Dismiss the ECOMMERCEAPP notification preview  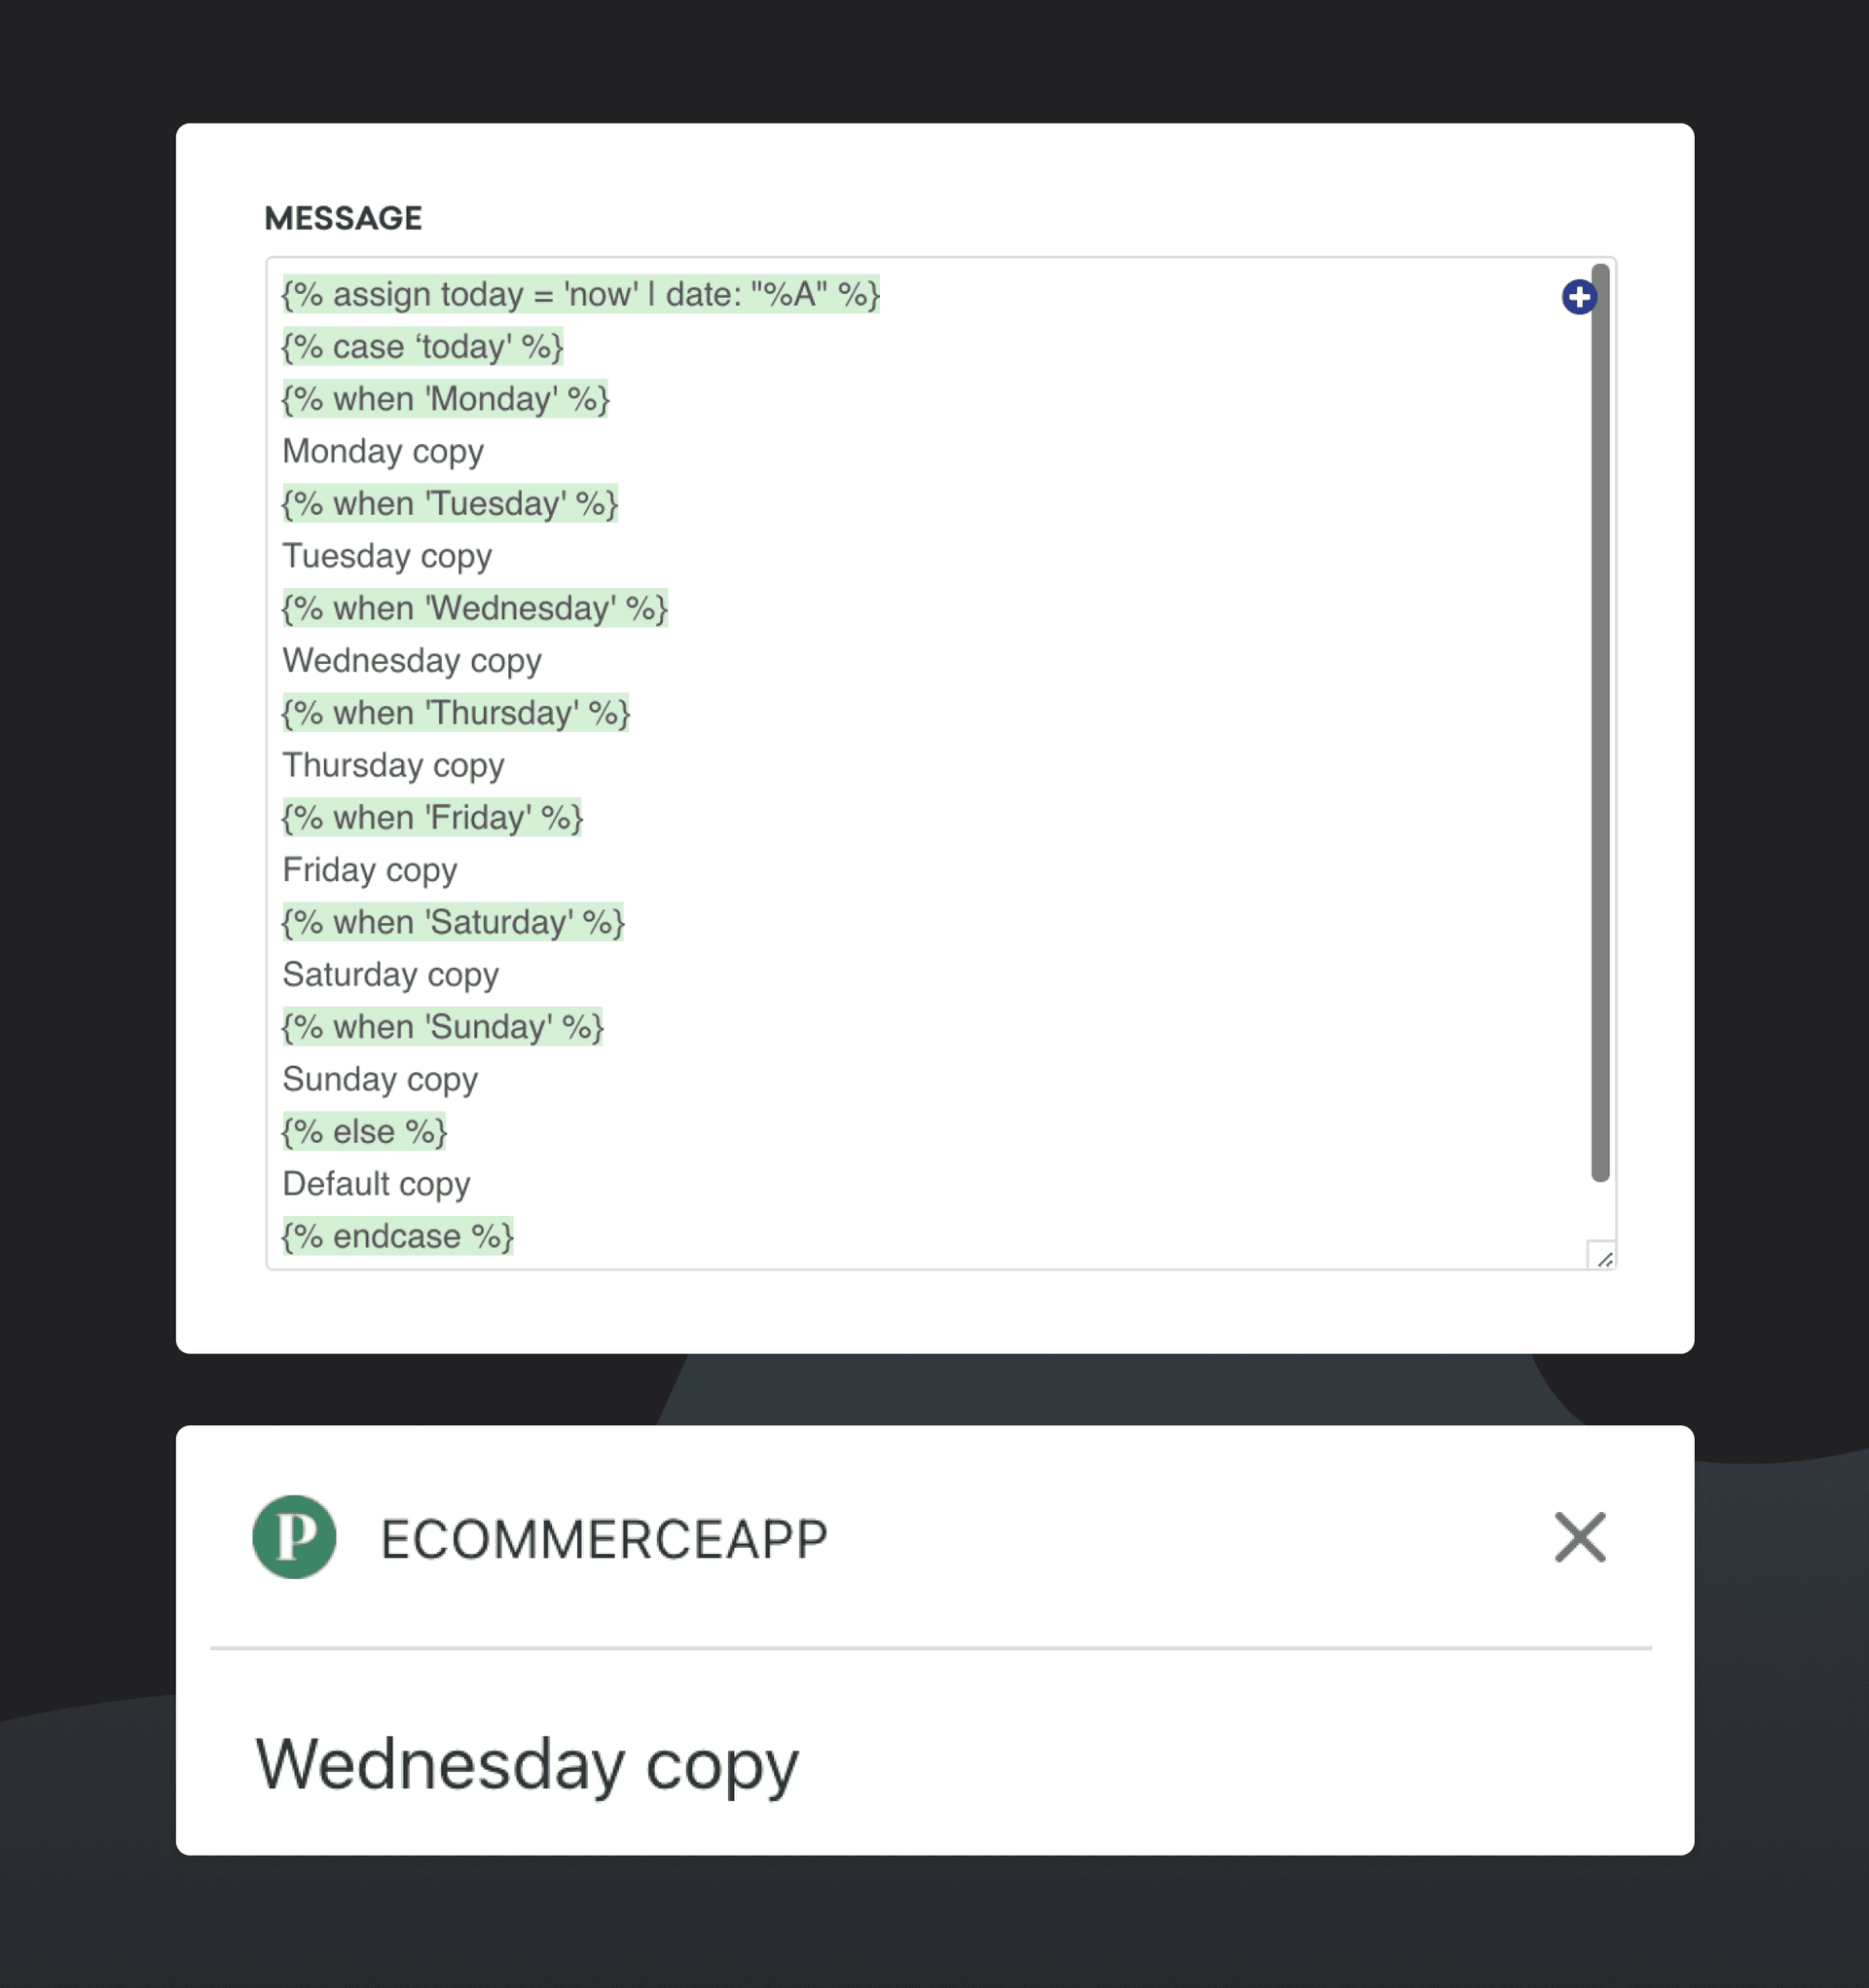1579,1537
